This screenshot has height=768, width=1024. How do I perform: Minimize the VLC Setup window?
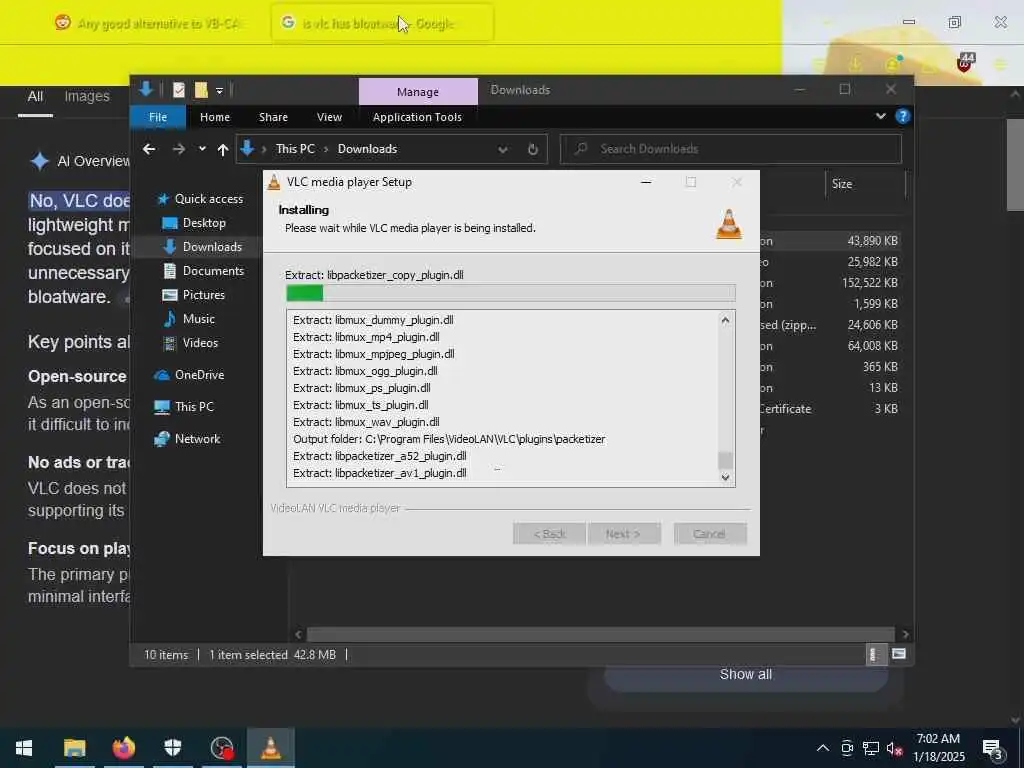point(646,182)
